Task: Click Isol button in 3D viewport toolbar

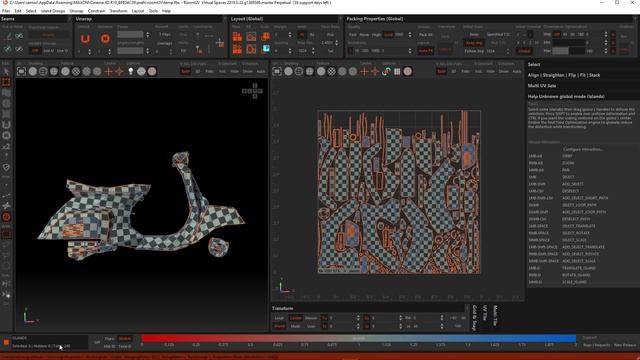Action: click(222, 71)
